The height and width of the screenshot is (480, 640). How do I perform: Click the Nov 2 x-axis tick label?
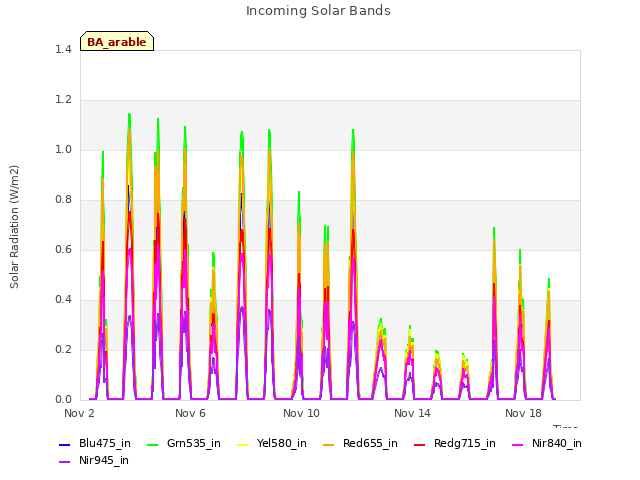point(79,413)
